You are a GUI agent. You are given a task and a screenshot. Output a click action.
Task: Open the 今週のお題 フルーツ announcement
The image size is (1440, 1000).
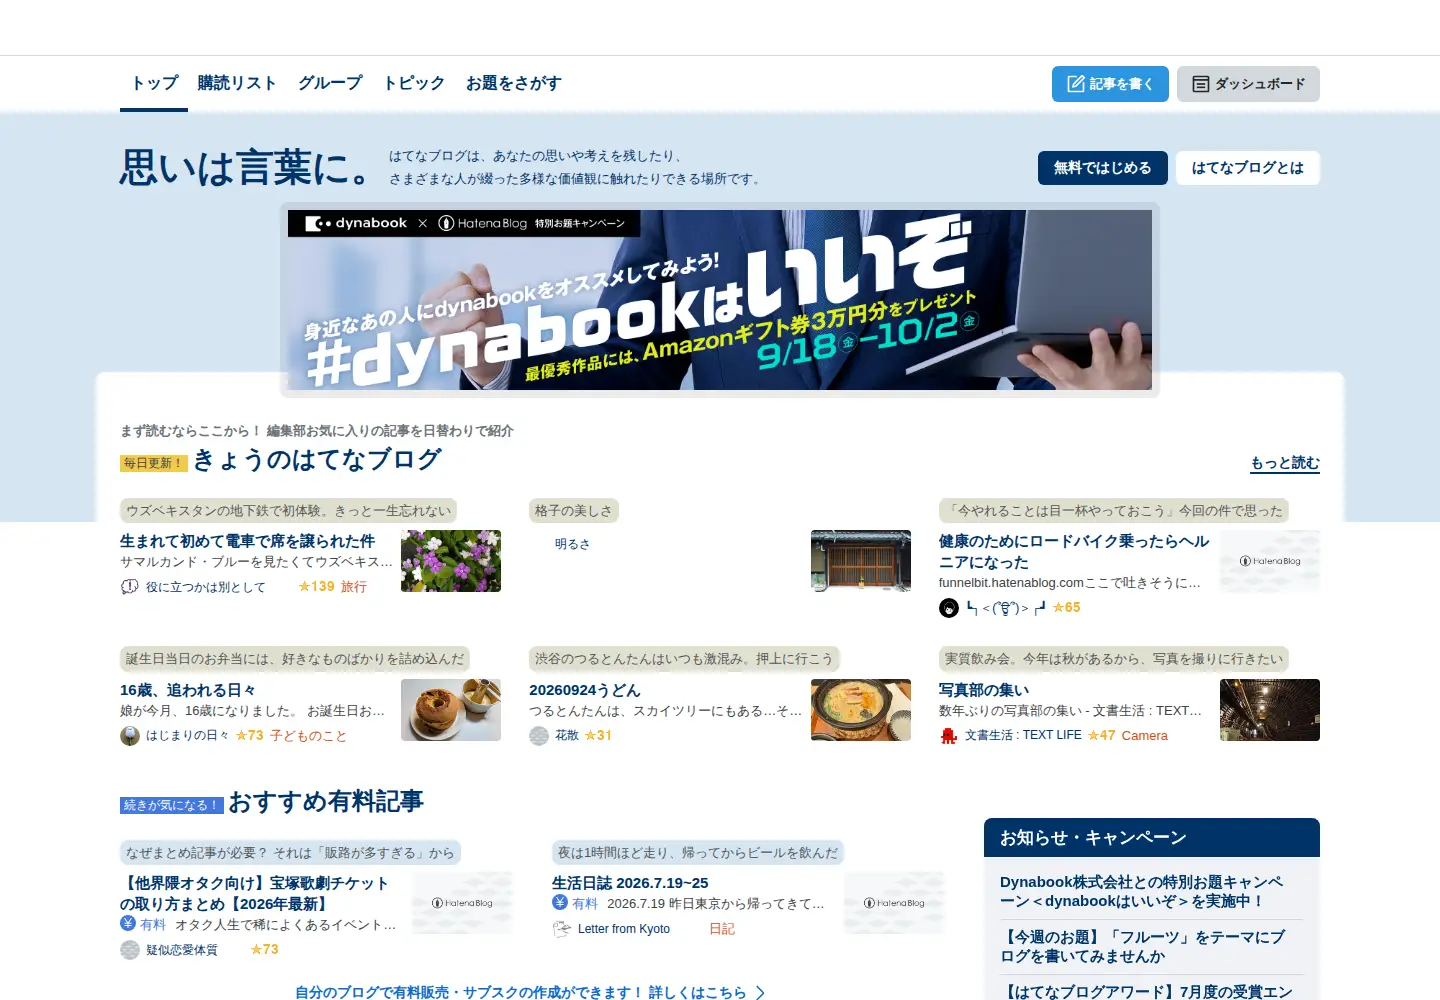(1142, 947)
